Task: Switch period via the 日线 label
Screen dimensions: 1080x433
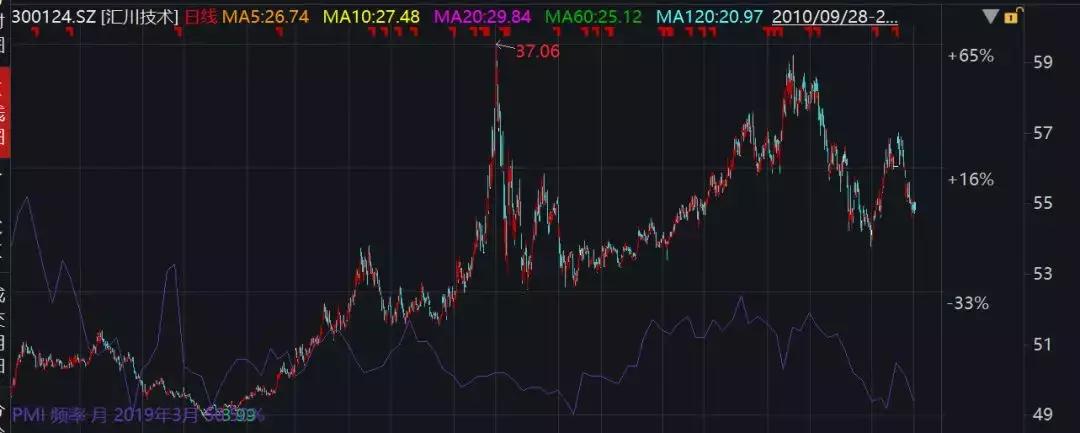Action: 201,17
